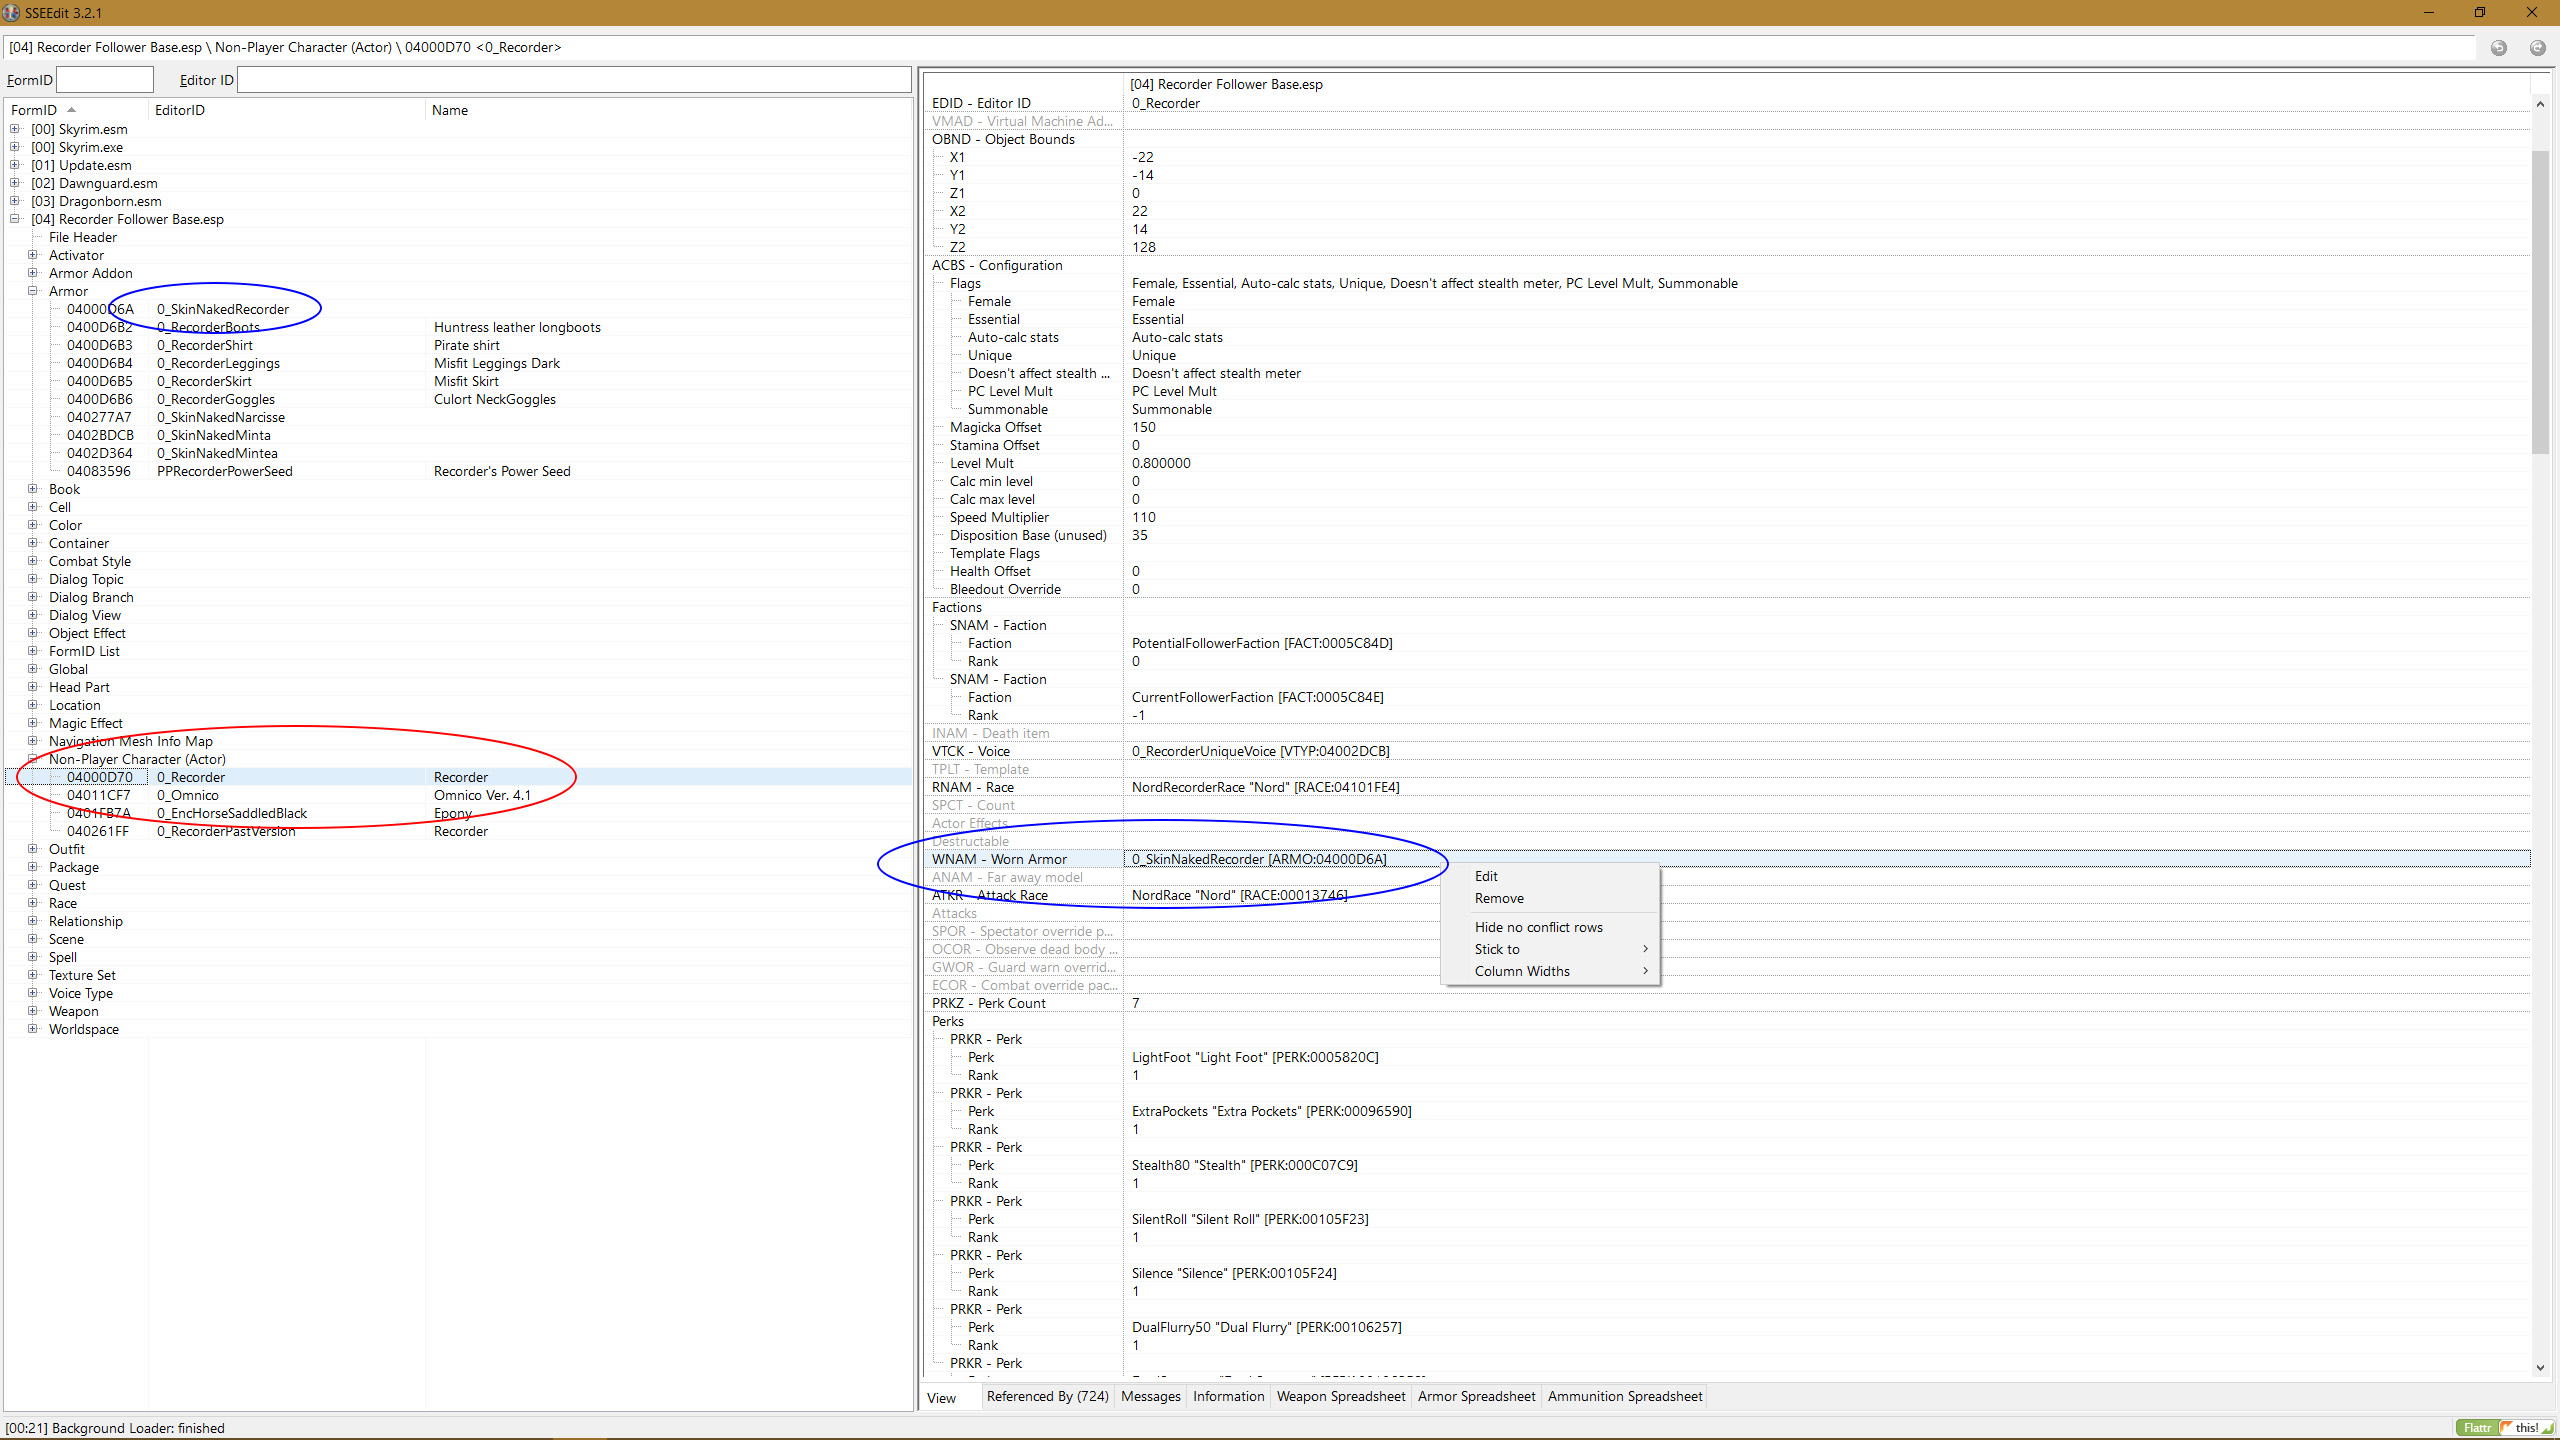Select the VTCK - Voice value
Image resolution: width=2560 pixels, height=1440 pixels.
pyautogui.click(x=1260, y=751)
